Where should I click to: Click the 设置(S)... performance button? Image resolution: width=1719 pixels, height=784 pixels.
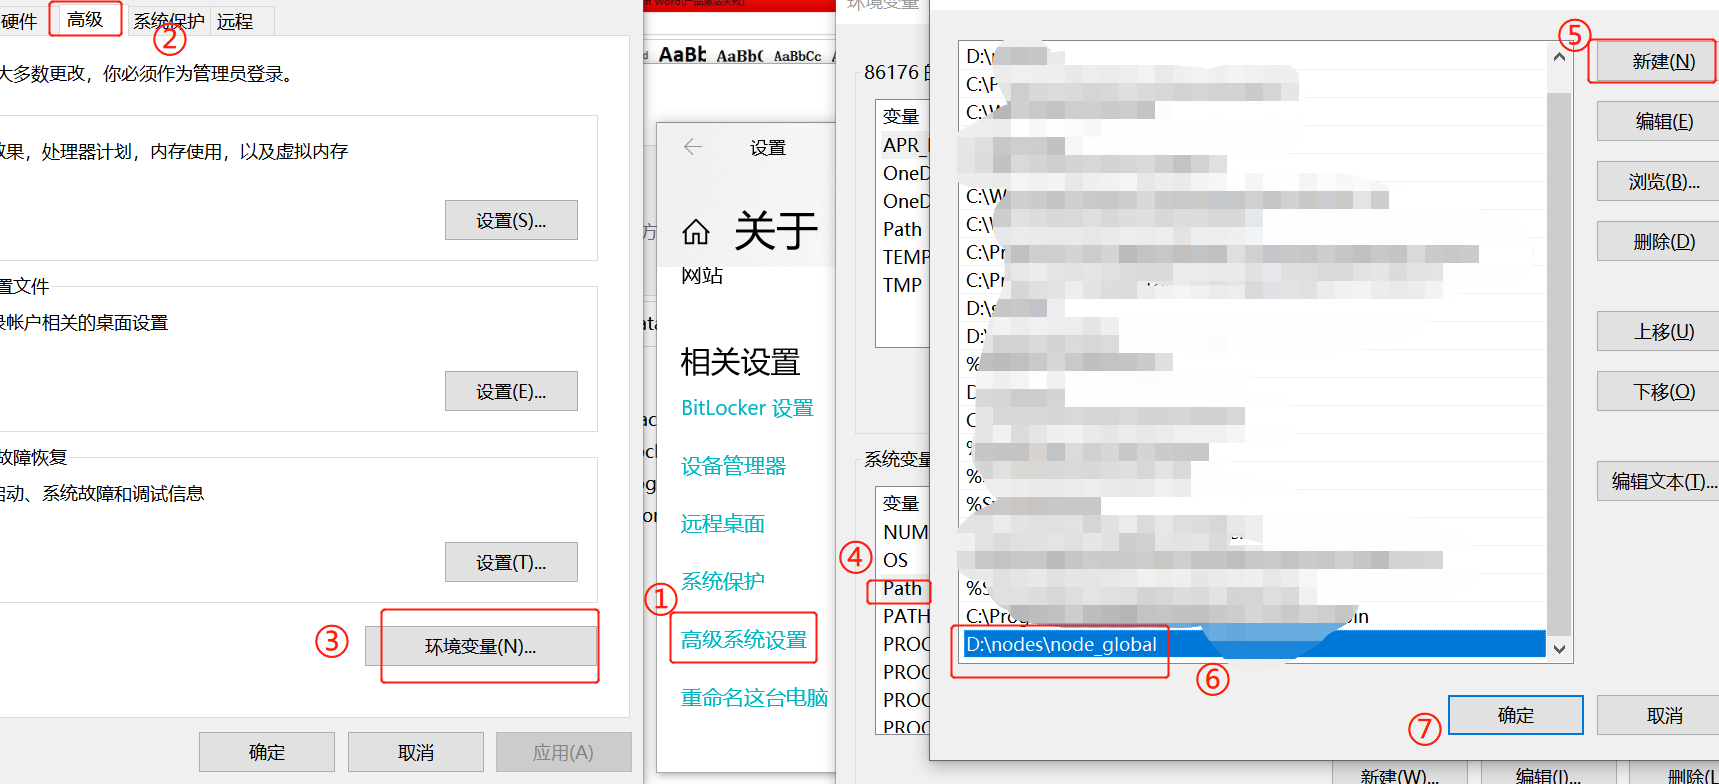point(511,220)
